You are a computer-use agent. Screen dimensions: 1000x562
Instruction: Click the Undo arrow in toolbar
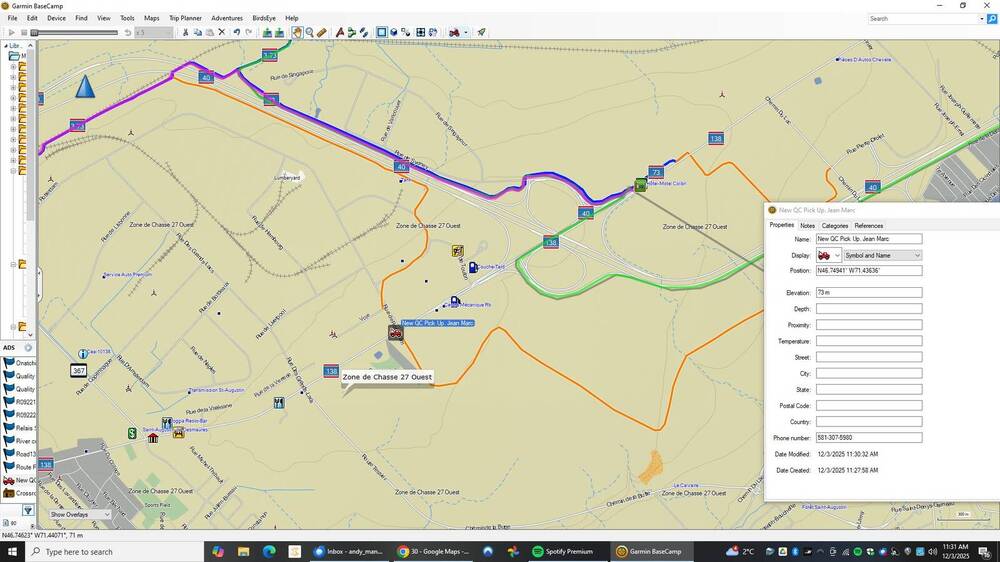click(x=237, y=33)
